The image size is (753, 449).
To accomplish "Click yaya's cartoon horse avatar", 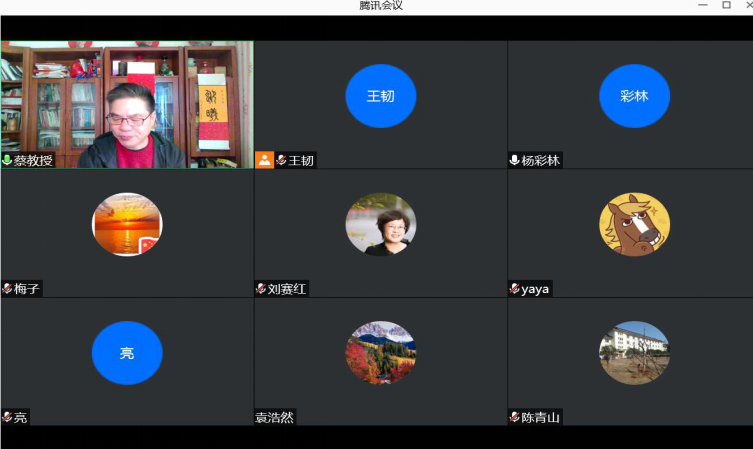I will 634,225.
